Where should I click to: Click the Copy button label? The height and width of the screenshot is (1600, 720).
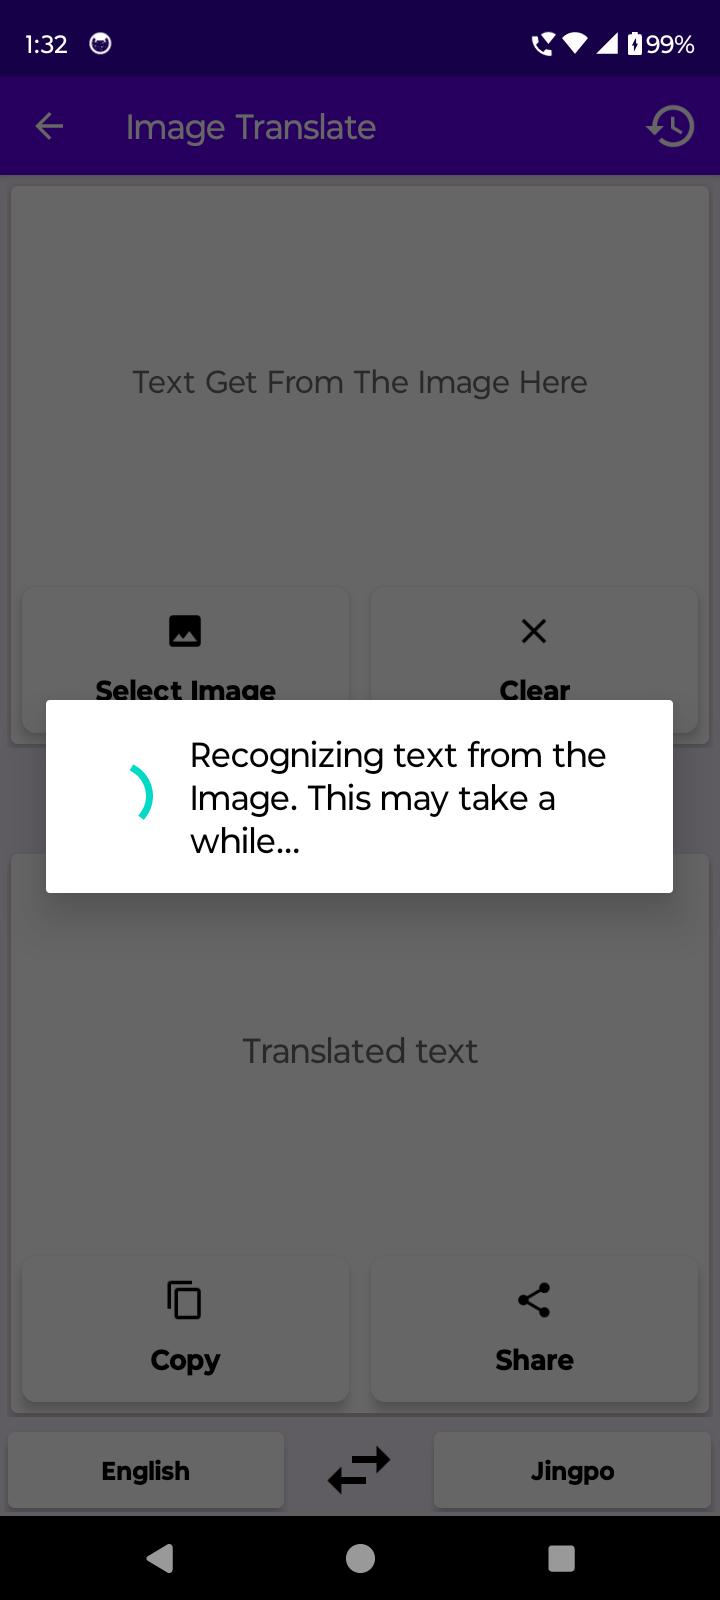point(185,1360)
